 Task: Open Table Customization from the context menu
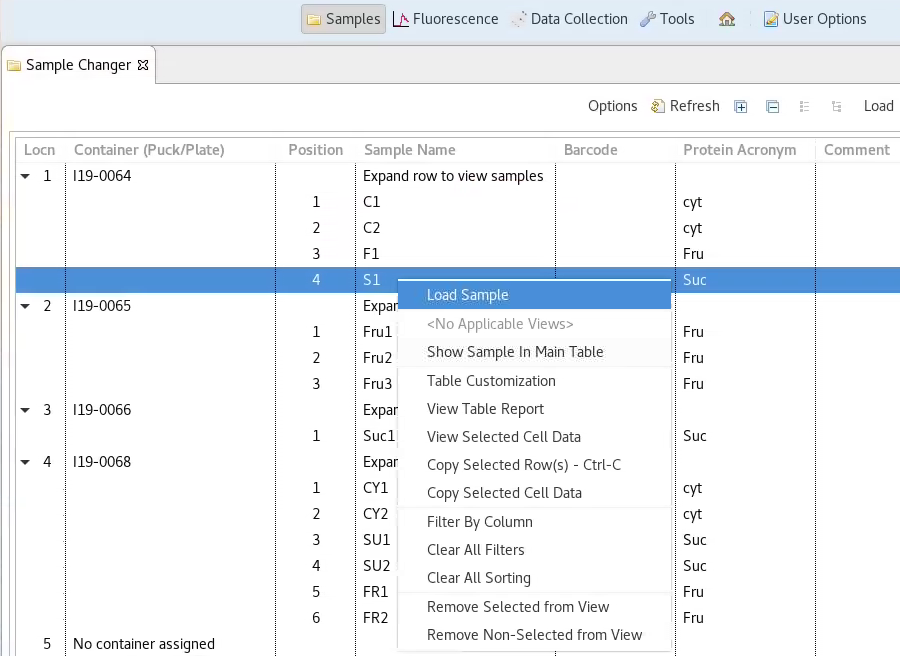pos(534,381)
